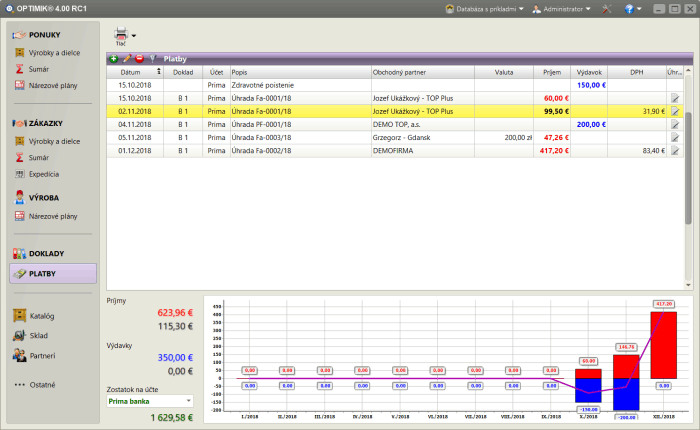
Task: Open the Administrator user dropdown
Action: coord(561,9)
